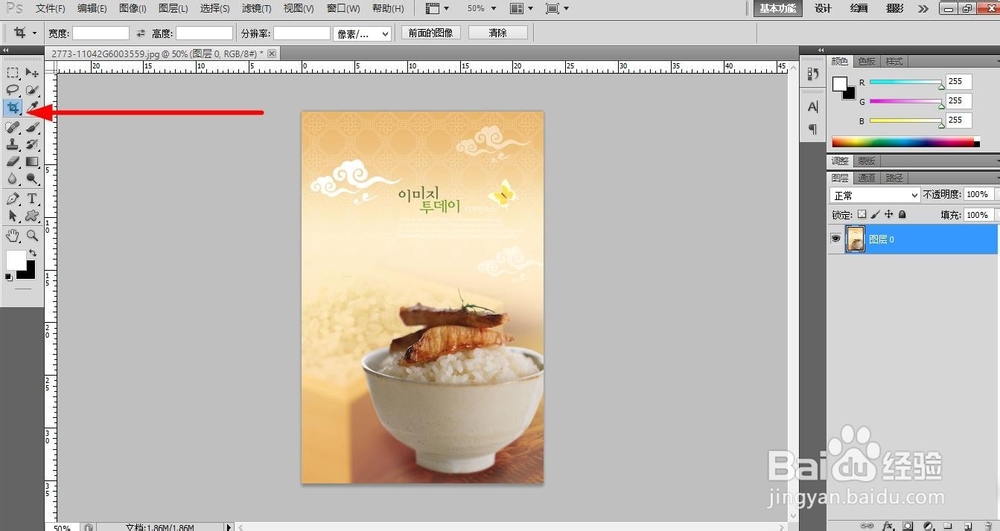
Task: Select the Pen tool
Action: 13,199
